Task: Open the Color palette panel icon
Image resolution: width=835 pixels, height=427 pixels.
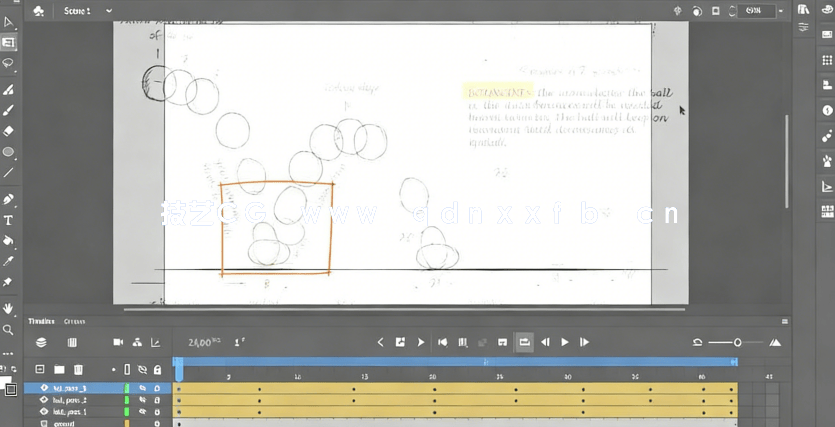Action: [827, 10]
